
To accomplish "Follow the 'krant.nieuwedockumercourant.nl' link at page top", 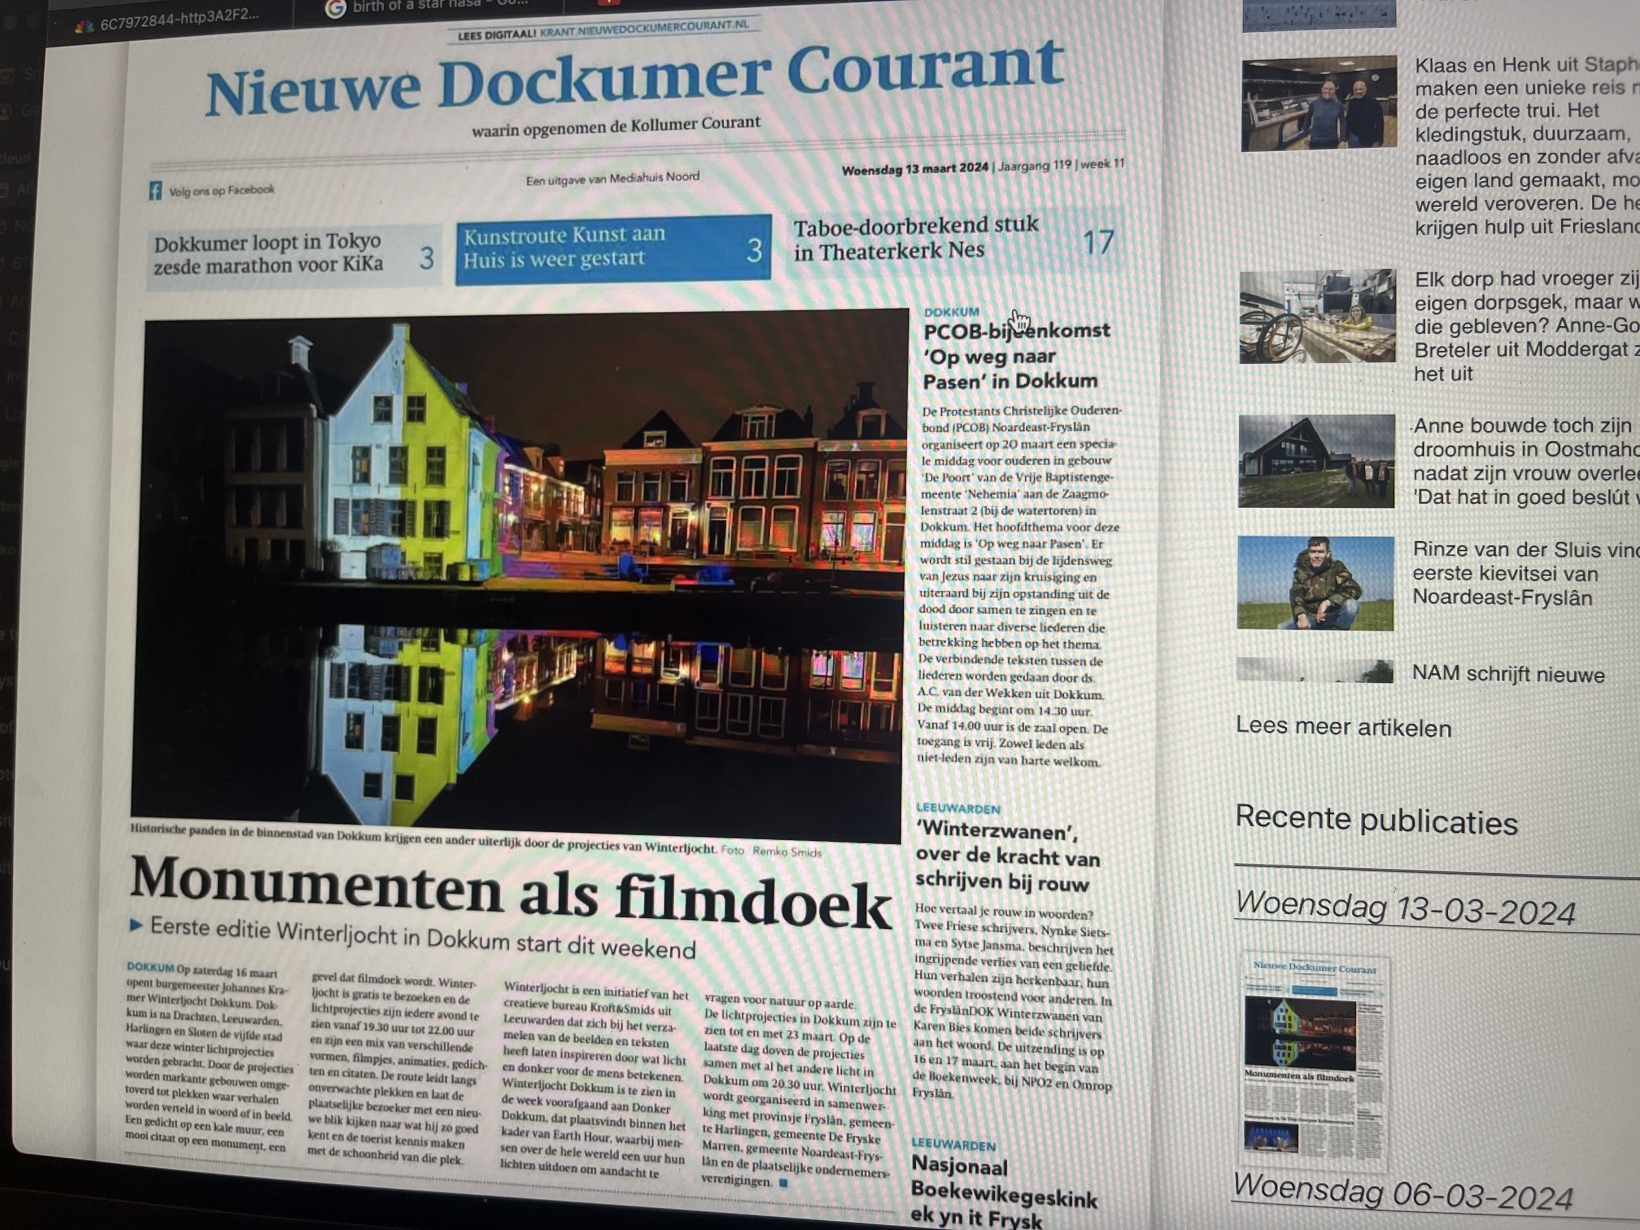I will pyautogui.click(x=644, y=29).
